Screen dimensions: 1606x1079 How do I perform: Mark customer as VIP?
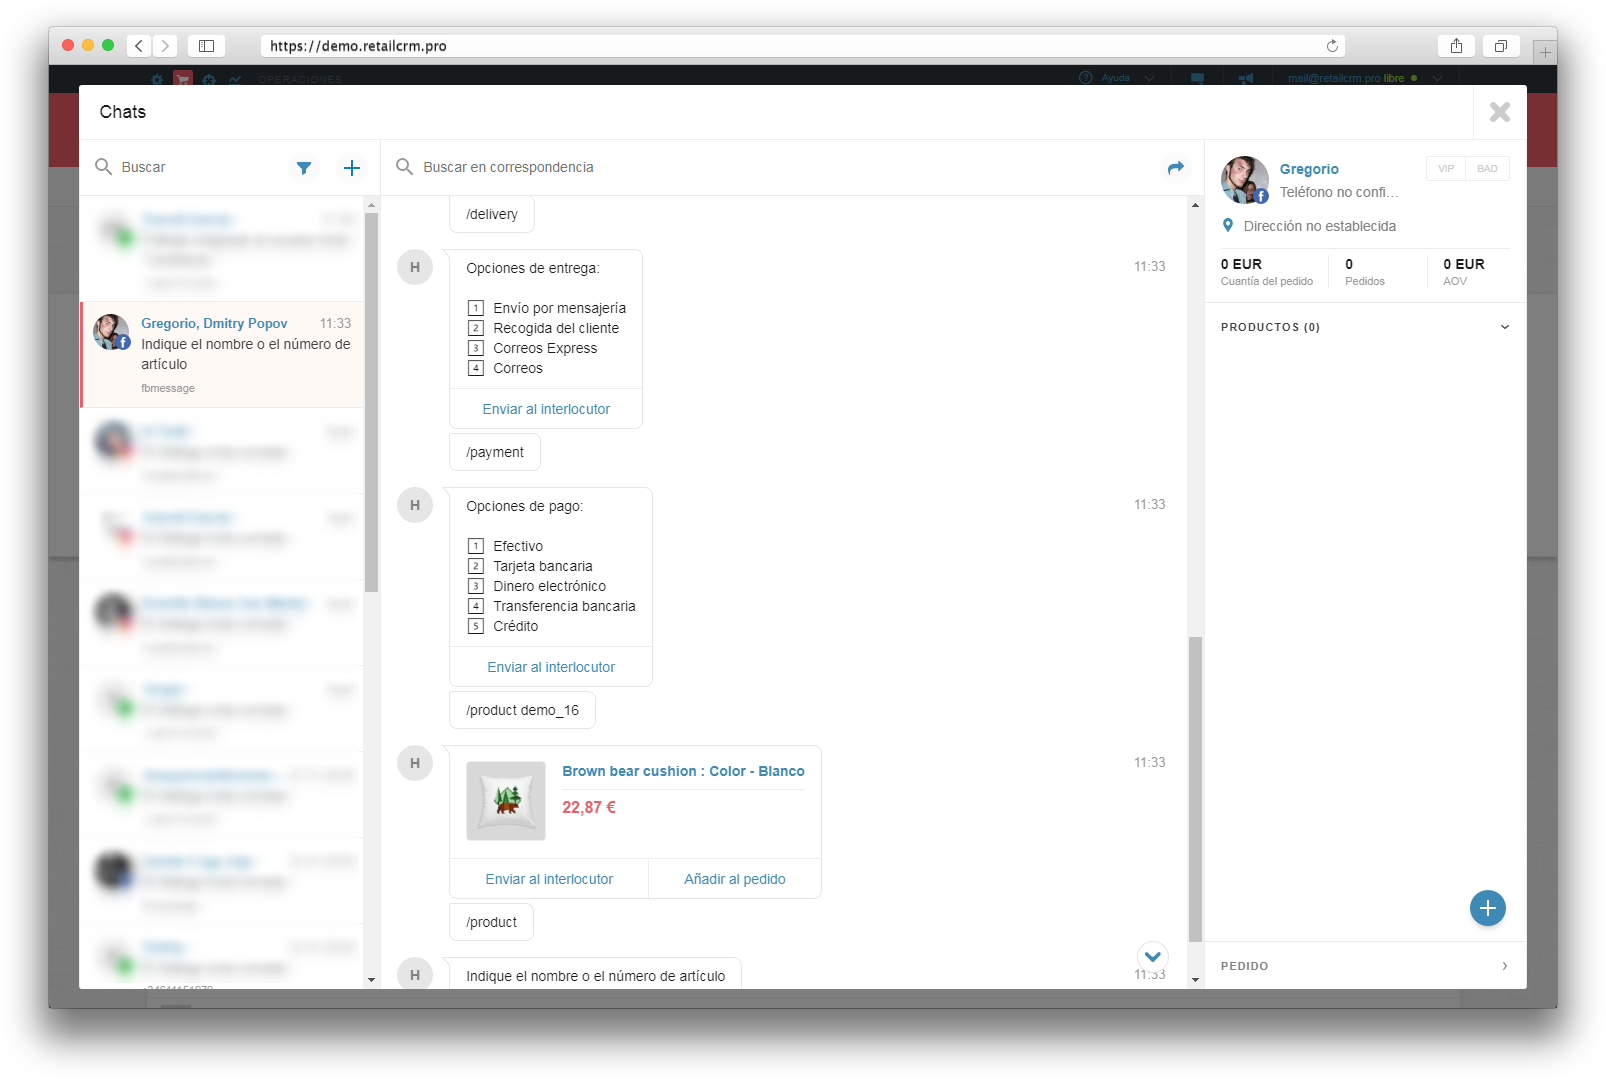pos(1446,168)
